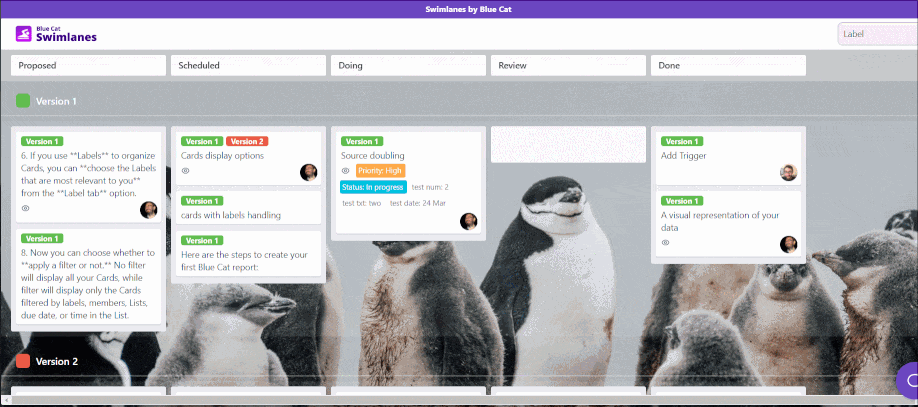Click the member avatar on the step 6 card
Image resolution: width=918 pixels, height=407 pixels.
(149, 210)
